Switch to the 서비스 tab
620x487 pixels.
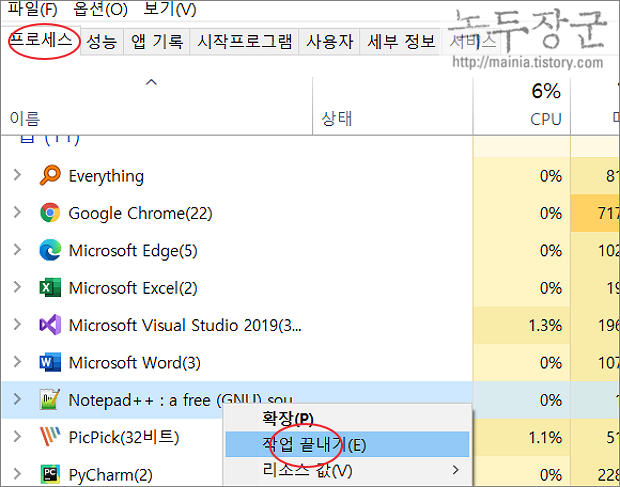point(472,42)
